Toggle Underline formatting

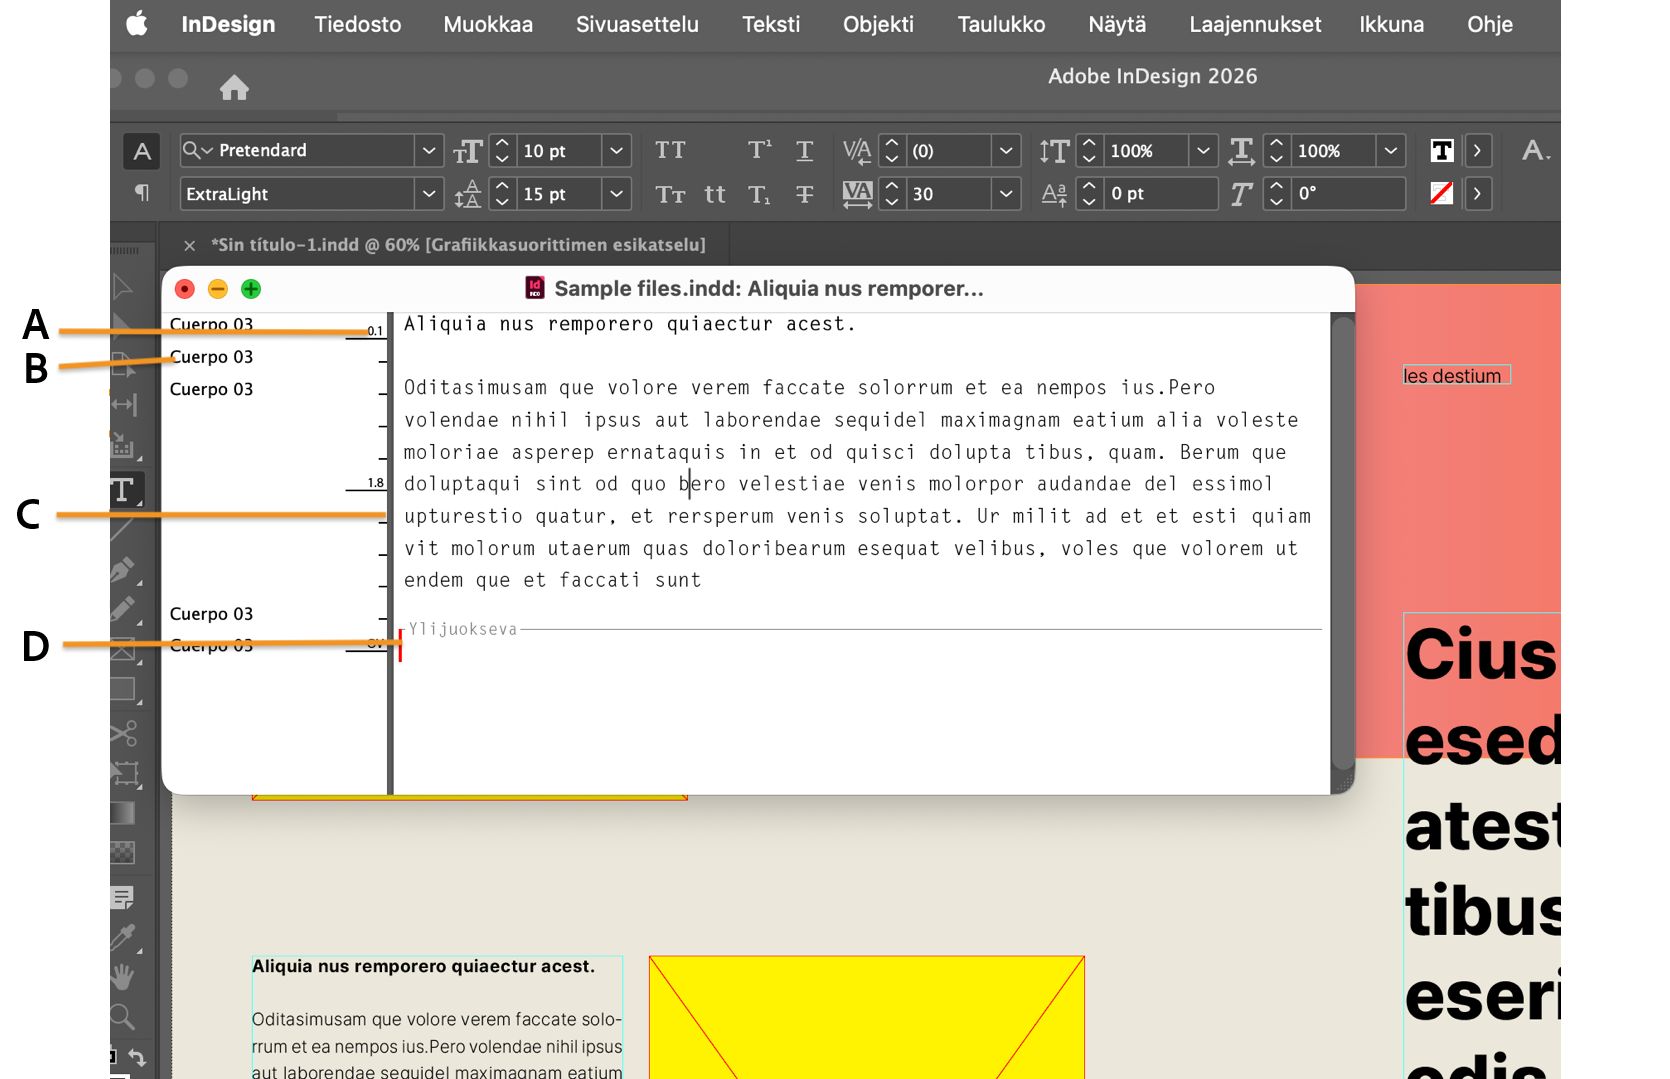804,150
